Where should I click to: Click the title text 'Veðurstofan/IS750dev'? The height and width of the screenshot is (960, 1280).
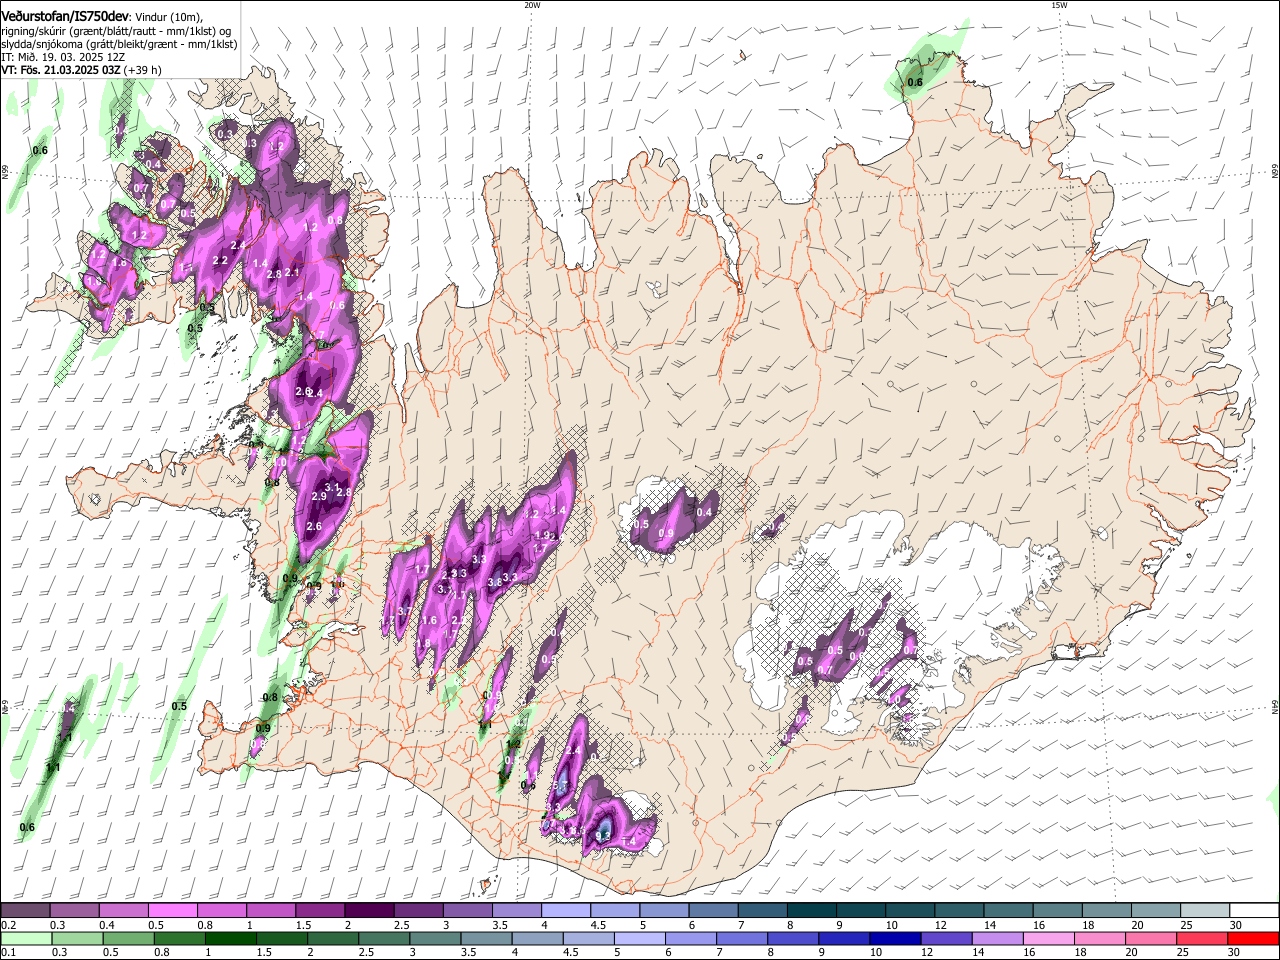65,17
